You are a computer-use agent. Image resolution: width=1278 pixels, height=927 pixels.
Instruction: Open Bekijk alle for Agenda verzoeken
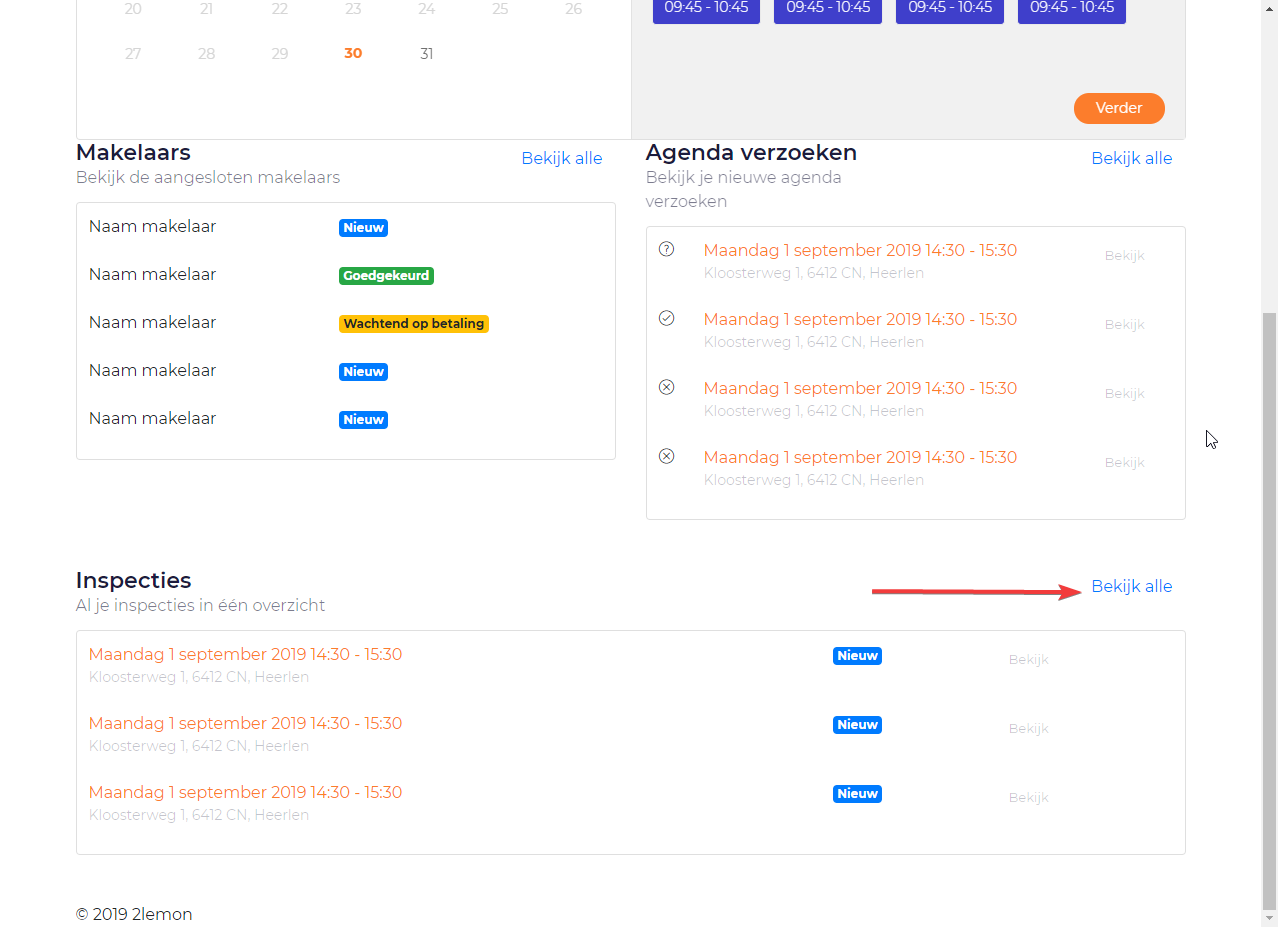pyautogui.click(x=1131, y=159)
